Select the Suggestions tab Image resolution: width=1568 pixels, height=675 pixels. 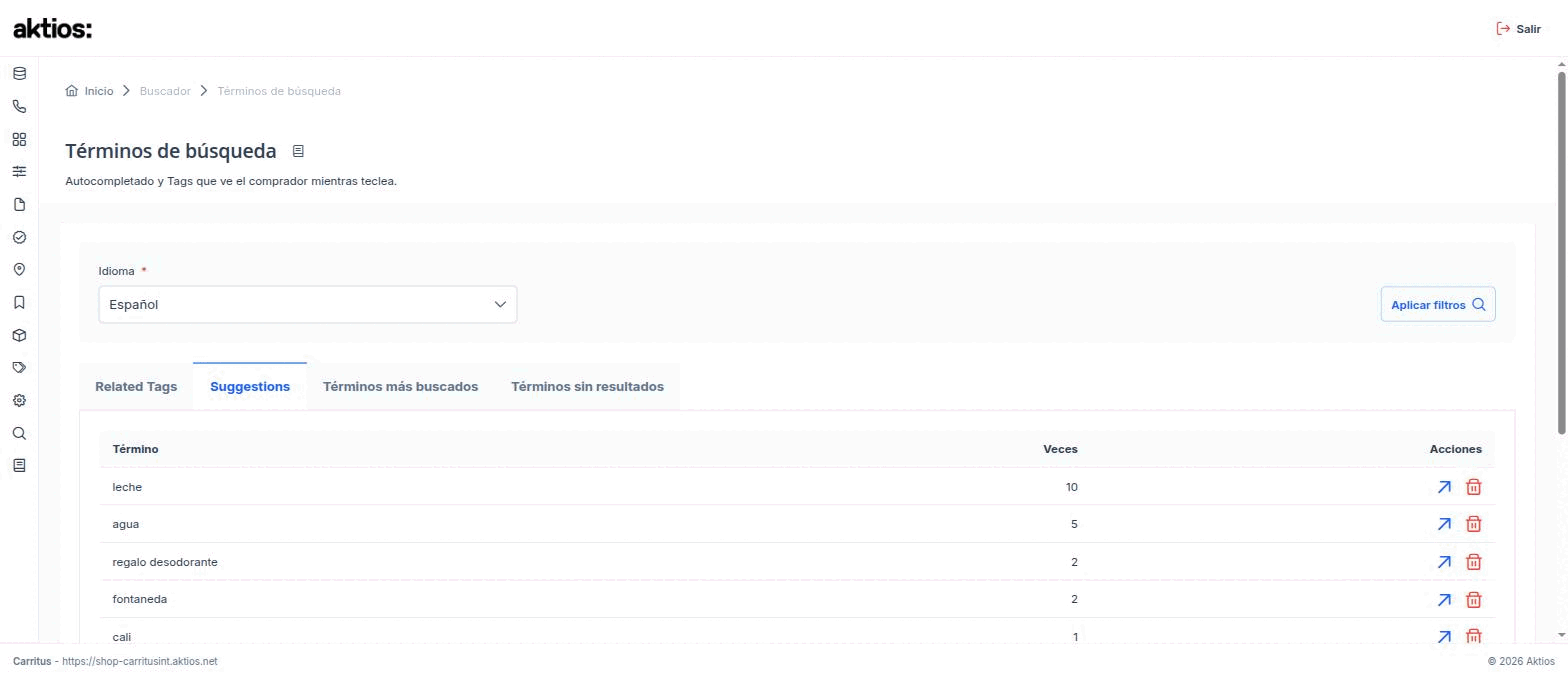(250, 387)
